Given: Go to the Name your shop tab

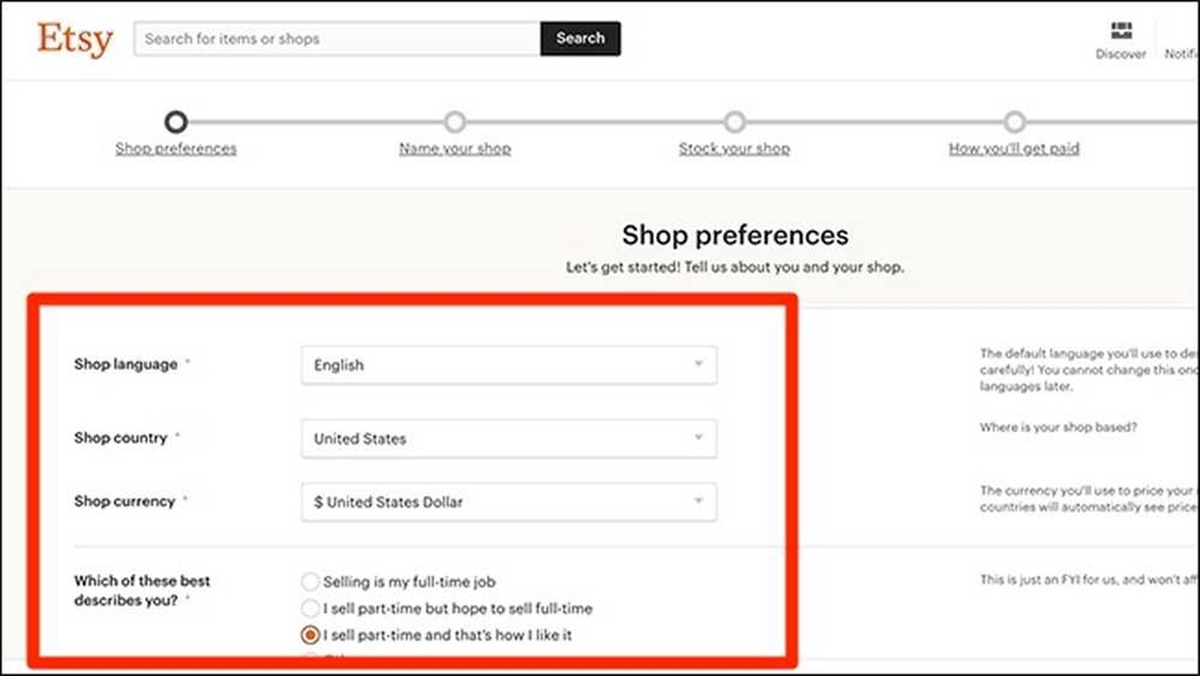Looking at the screenshot, I should click(455, 149).
